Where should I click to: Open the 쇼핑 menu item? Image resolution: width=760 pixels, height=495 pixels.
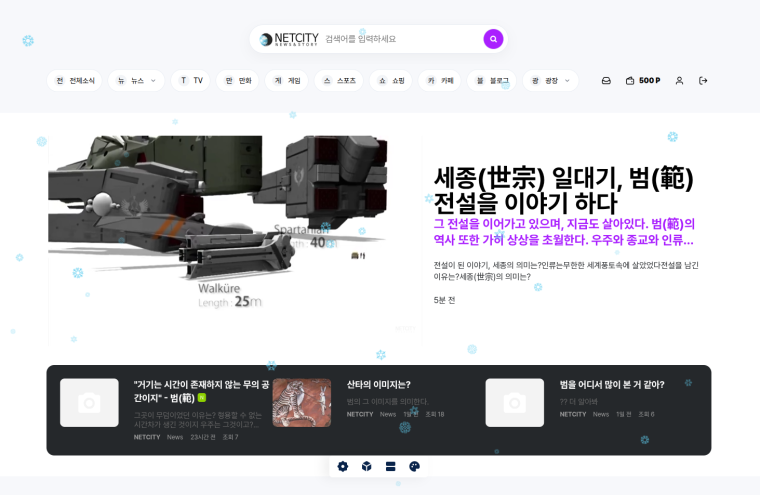tap(391, 81)
